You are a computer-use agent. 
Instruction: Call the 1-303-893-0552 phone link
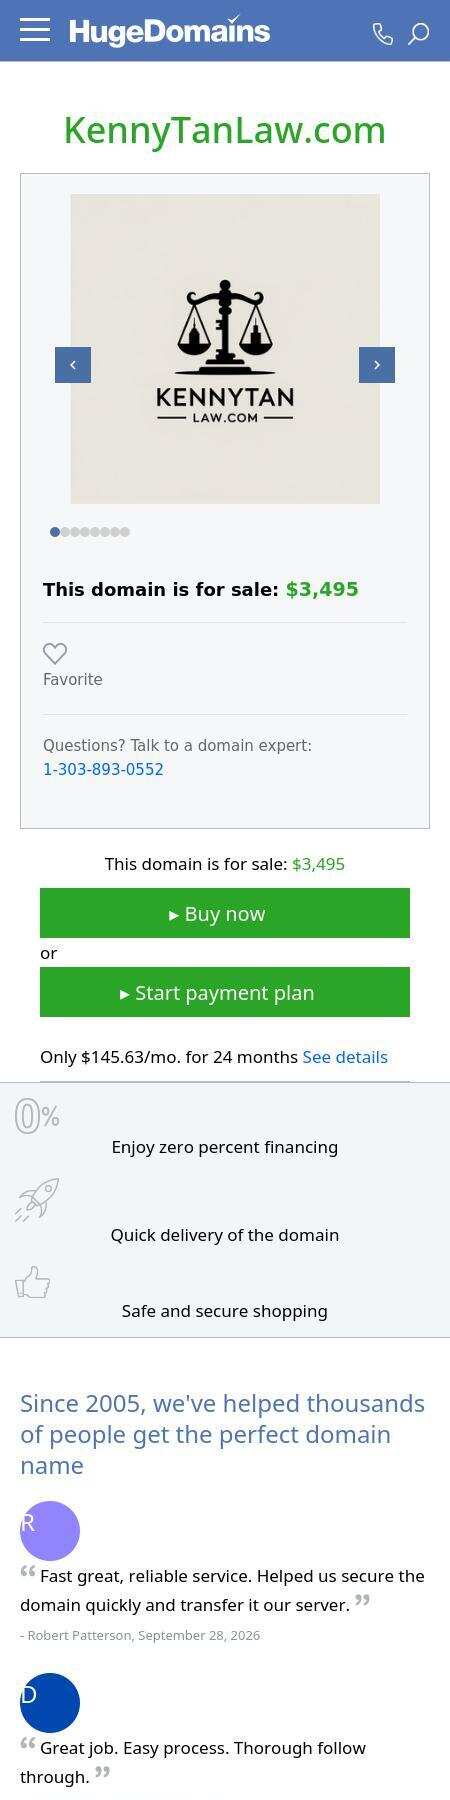pyautogui.click(x=103, y=769)
